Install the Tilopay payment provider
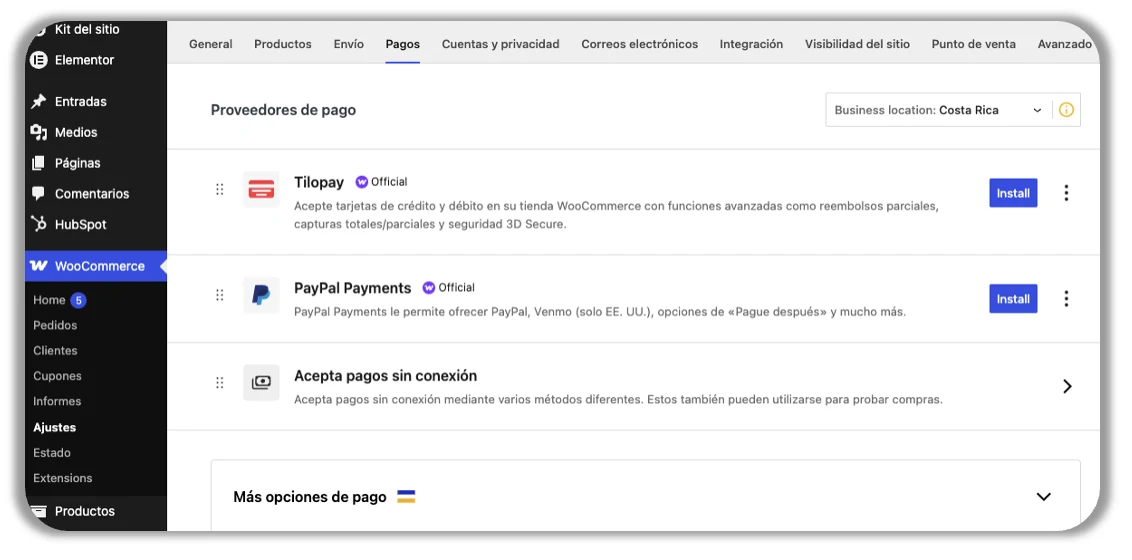This screenshot has height=560, width=1132. tap(1013, 193)
